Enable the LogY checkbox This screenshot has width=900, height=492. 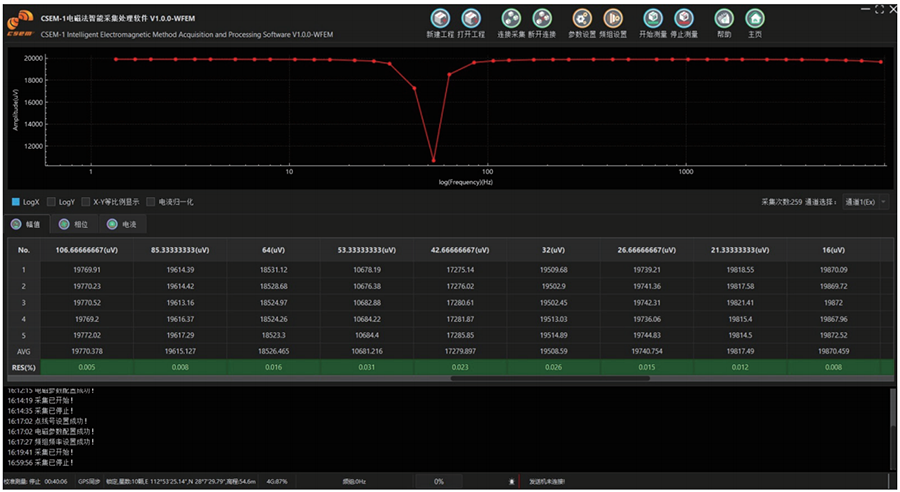point(52,202)
